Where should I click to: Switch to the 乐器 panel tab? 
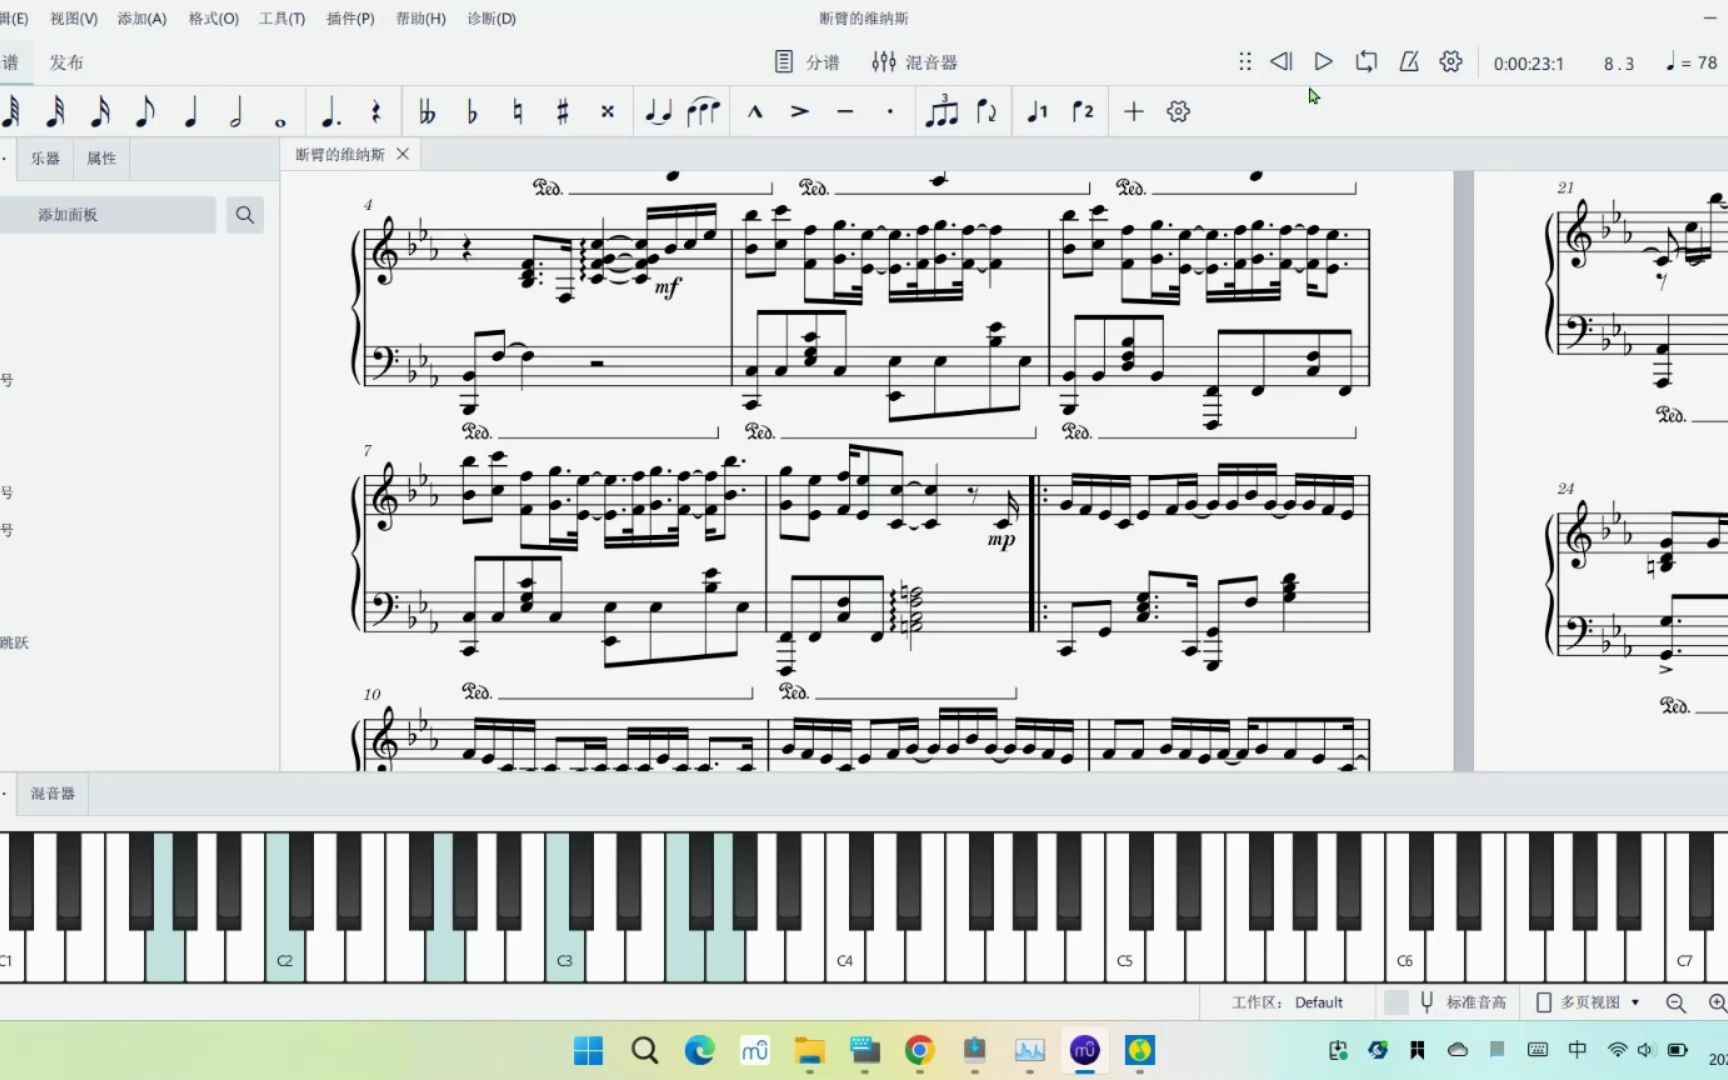45,158
